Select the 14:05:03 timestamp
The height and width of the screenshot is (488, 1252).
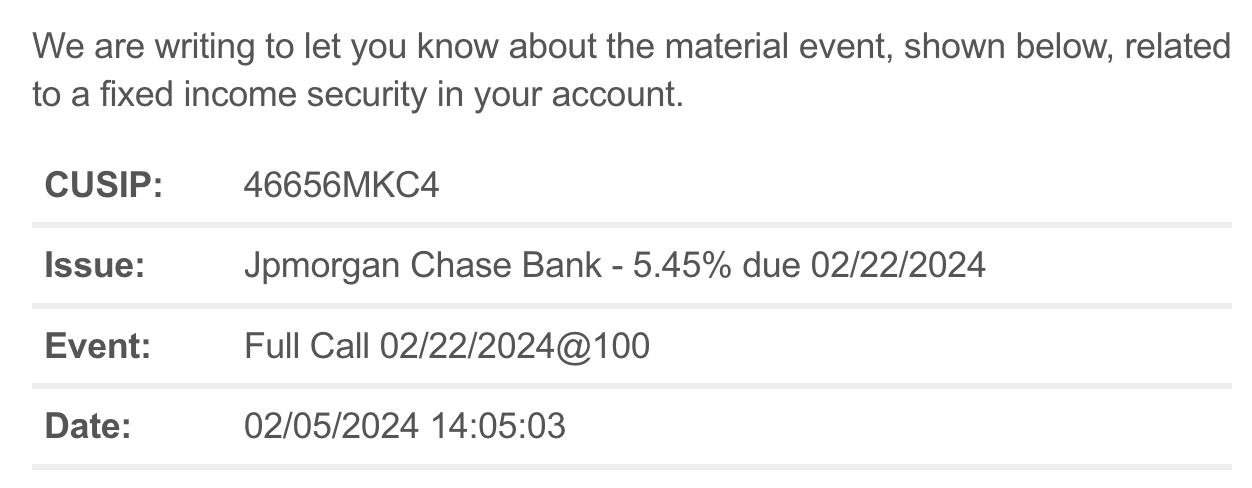[497, 427]
